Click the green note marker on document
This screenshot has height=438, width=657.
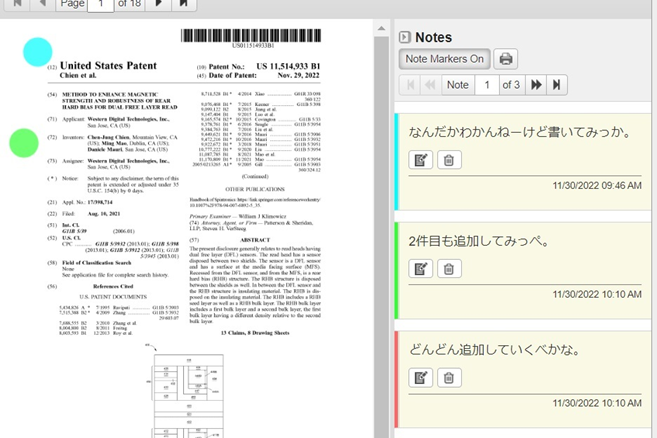(x=24, y=143)
